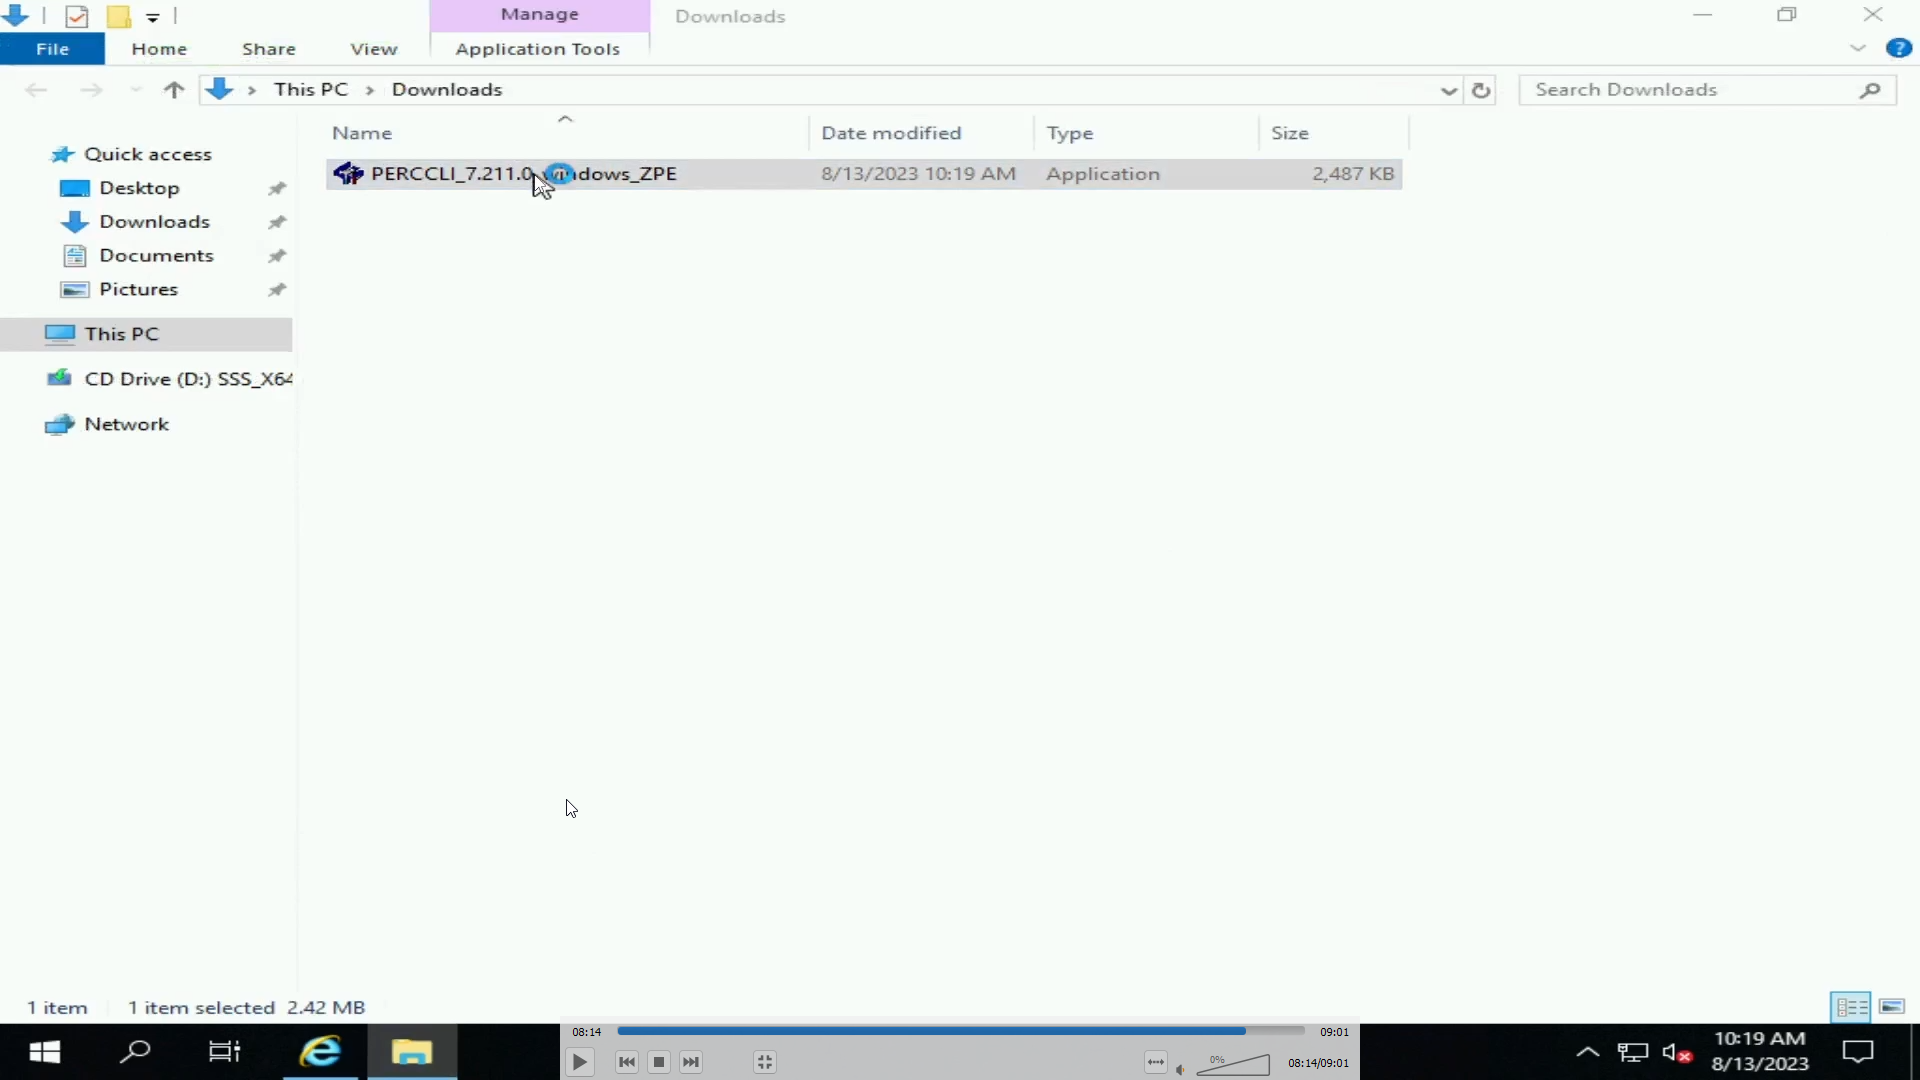Select the View ribbon tab

click(373, 49)
